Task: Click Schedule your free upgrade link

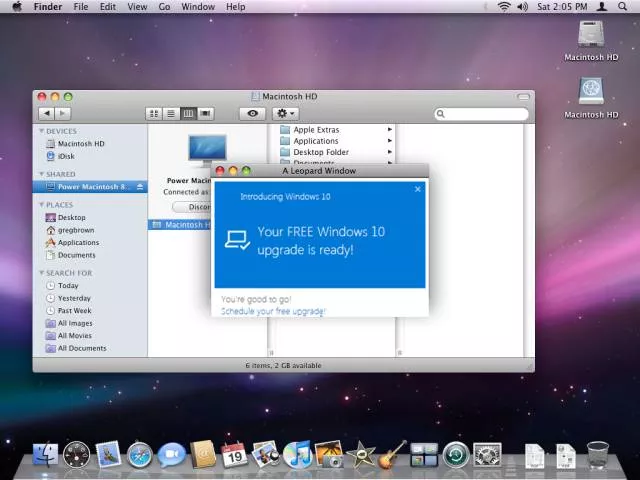Action: (x=273, y=311)
